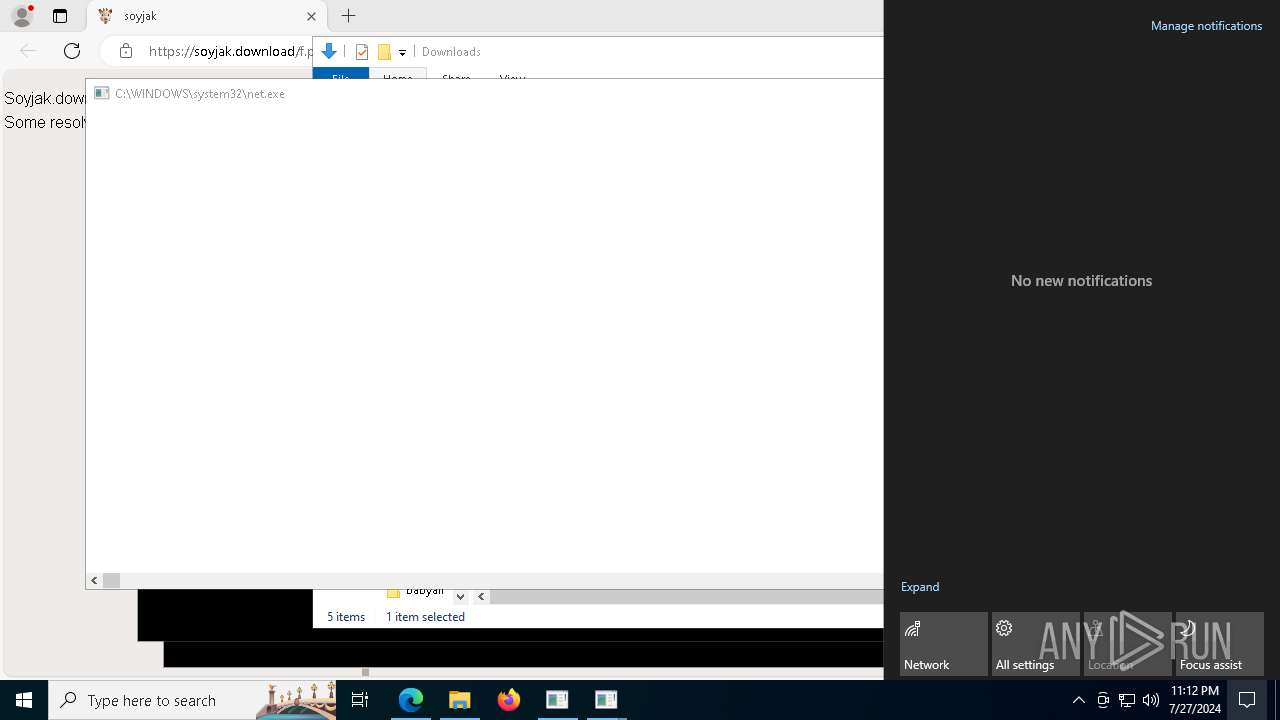Viewport: 1280px width, 720px height.
Task: Toggle the Location quick action
Action: (x=1128, y=644)
